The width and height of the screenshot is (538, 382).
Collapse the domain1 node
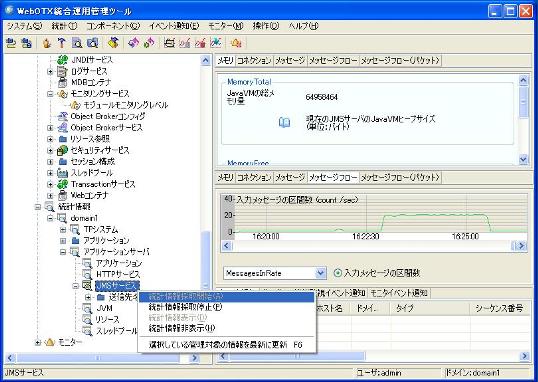click(x=50, y=218)
